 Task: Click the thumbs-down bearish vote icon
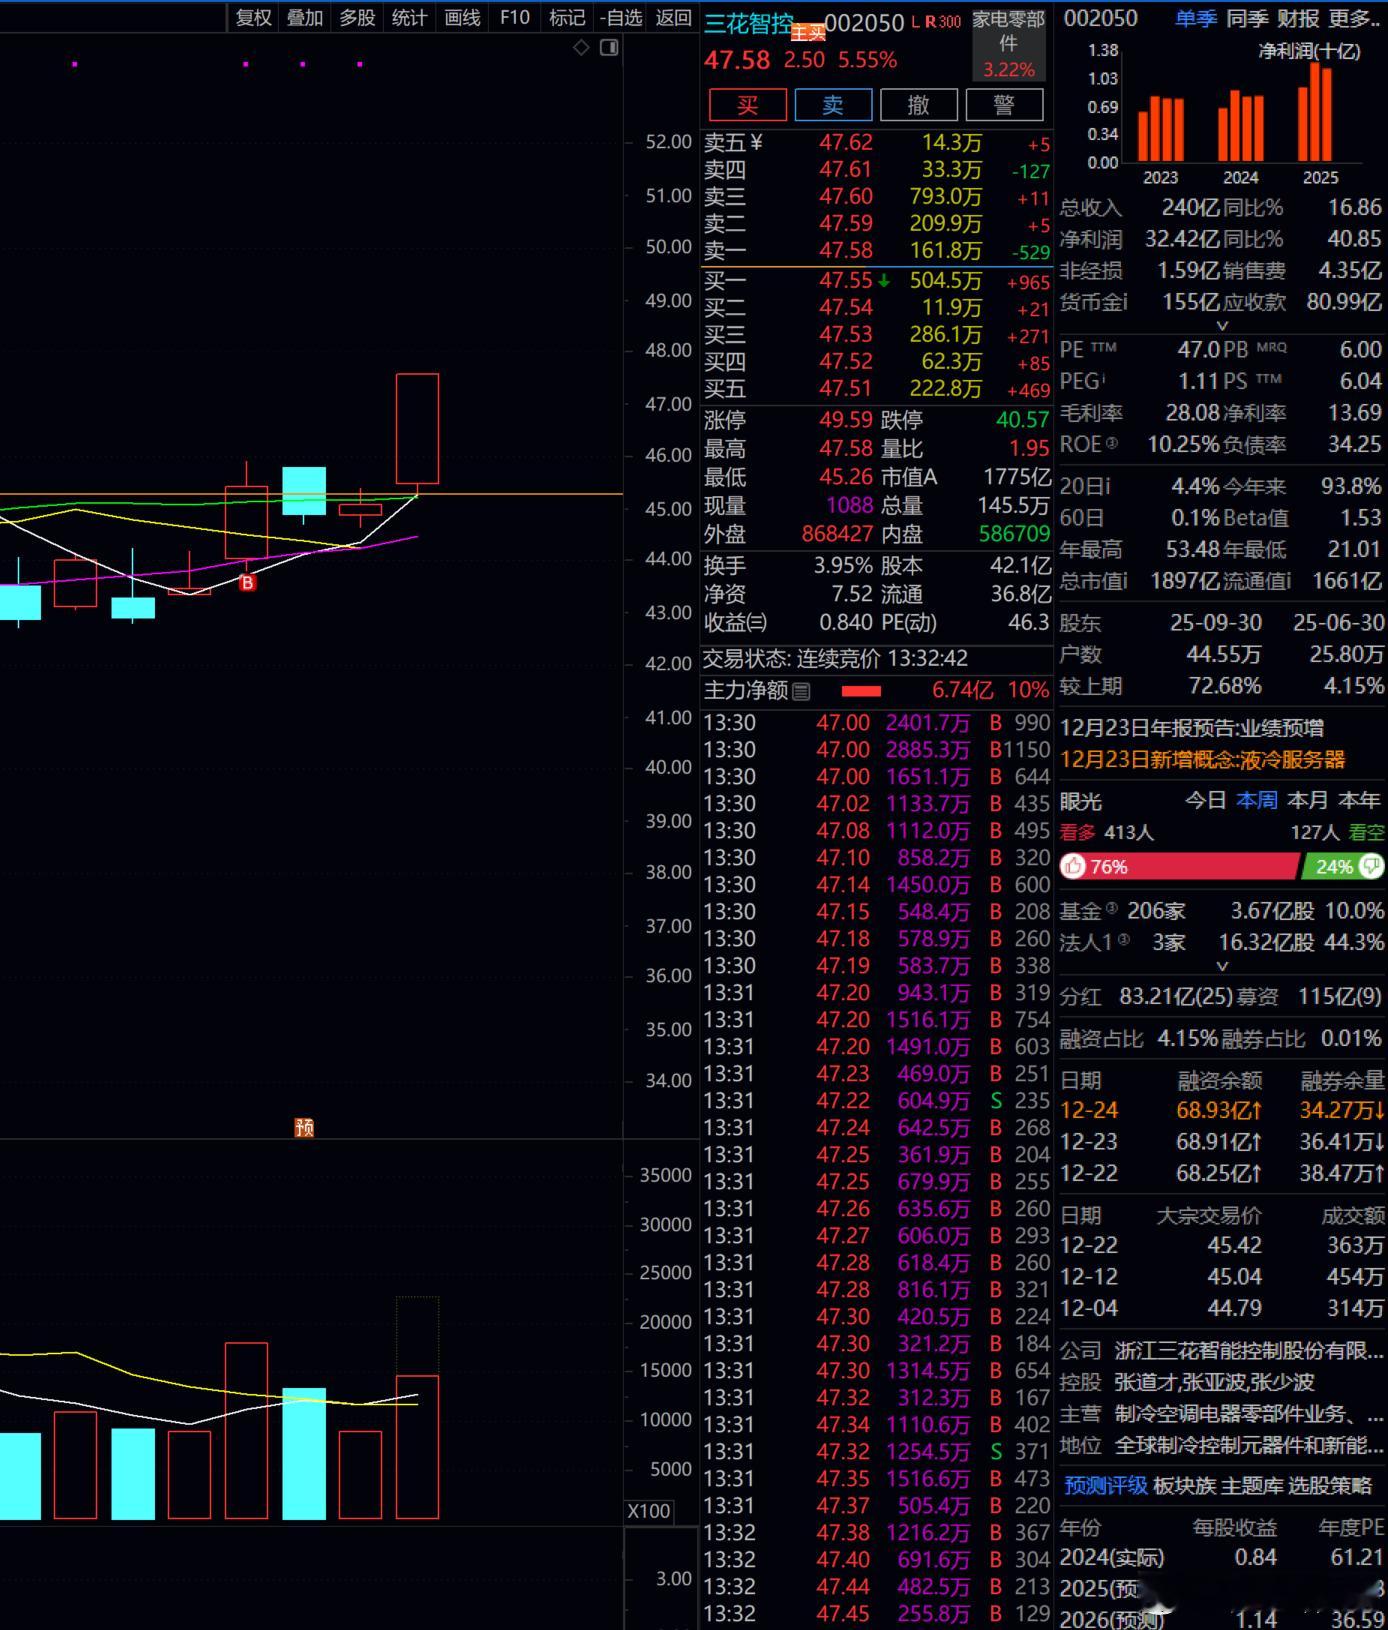coord(1372,866)
